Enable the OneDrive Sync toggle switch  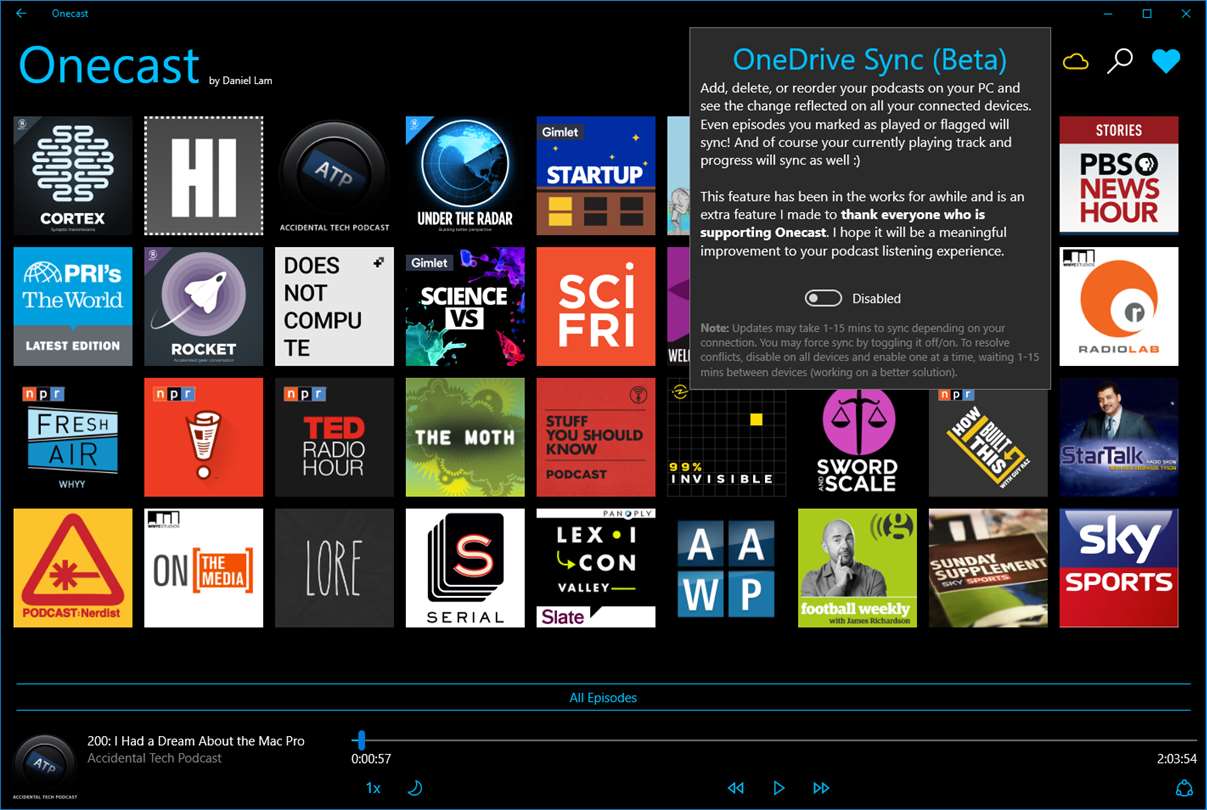[824, 298]
